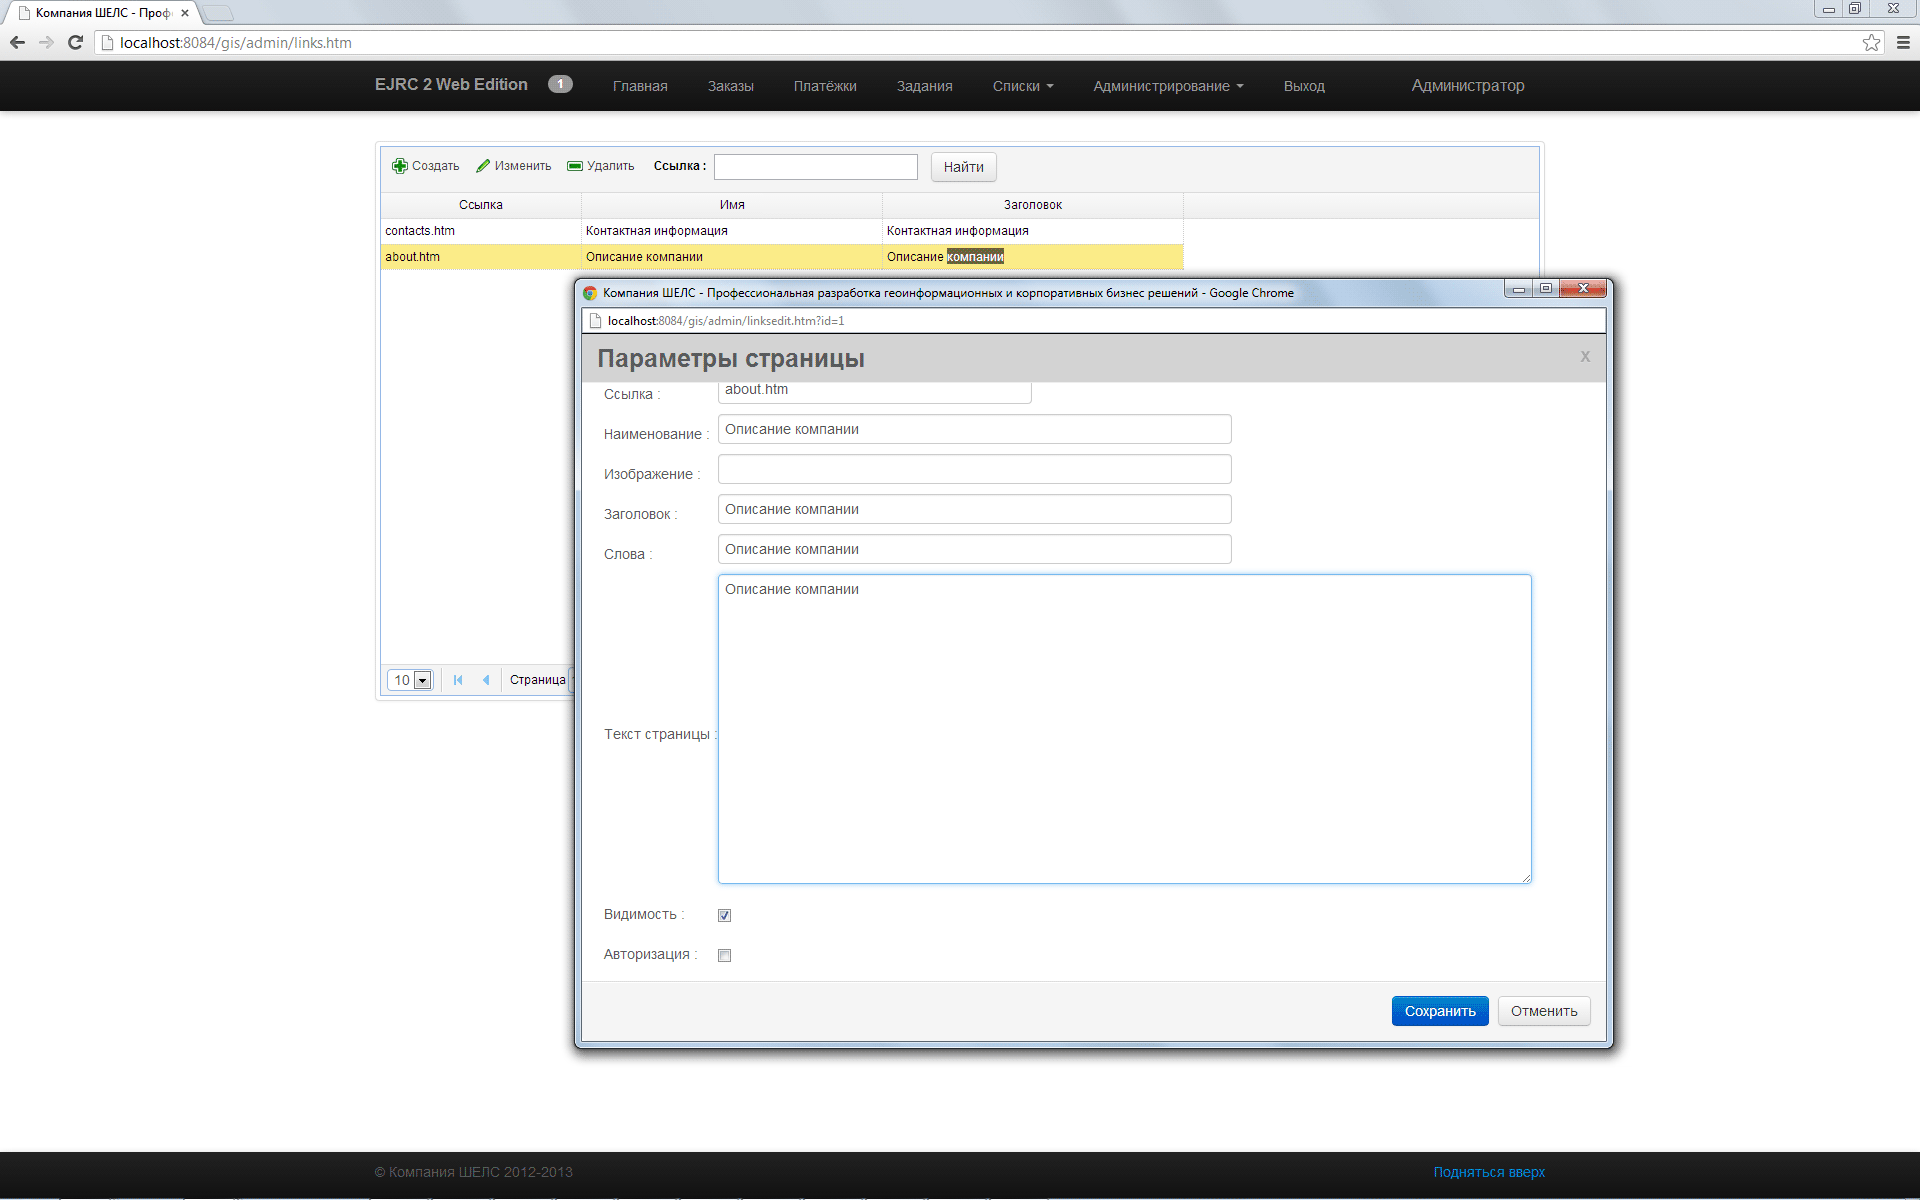Go to previous page in grid pager

click(x=486, y=680)
